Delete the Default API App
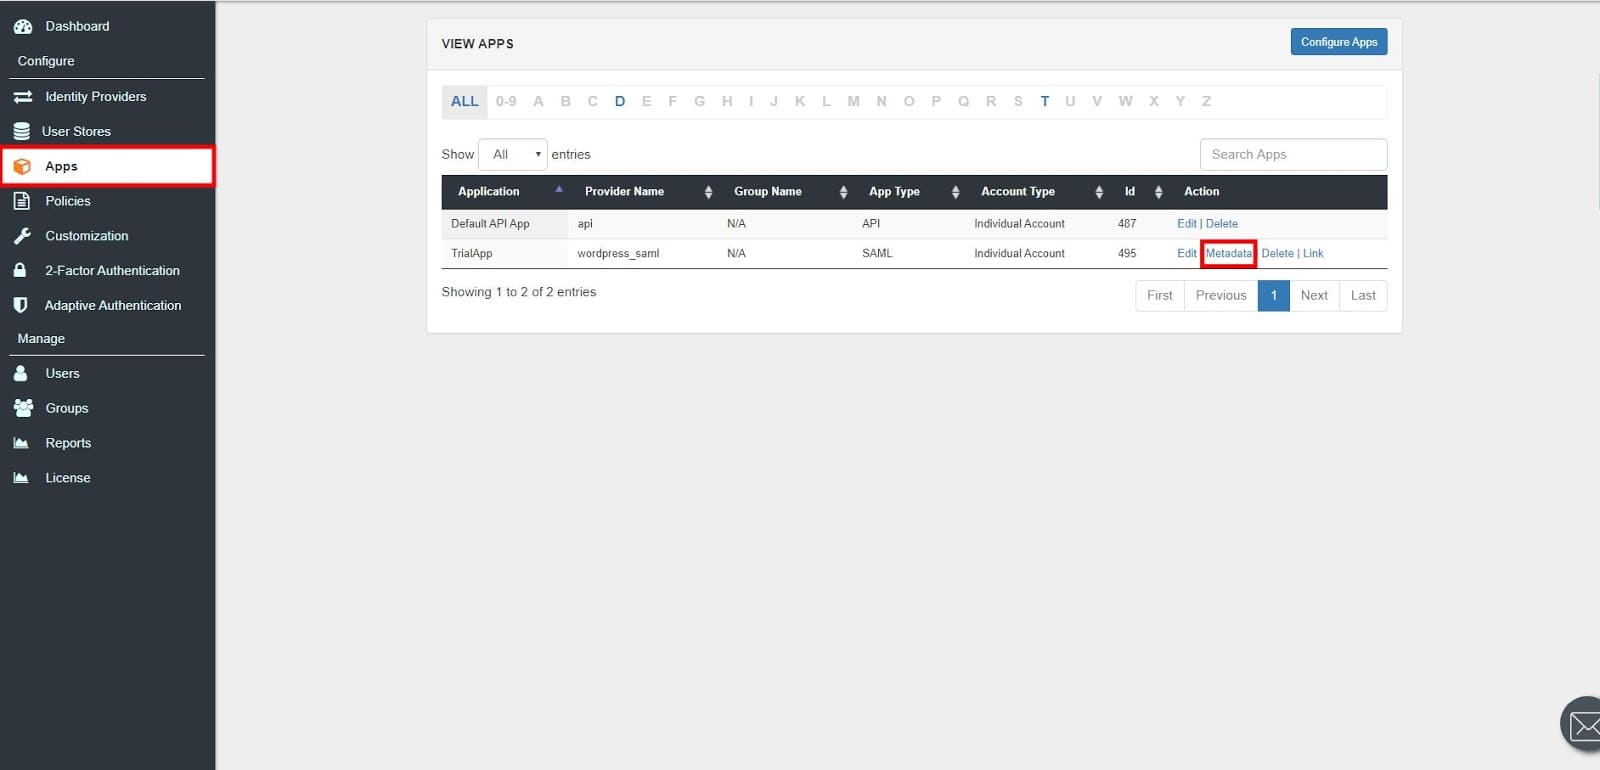This screenshot has height=770, width=1600. [1221, 224]
